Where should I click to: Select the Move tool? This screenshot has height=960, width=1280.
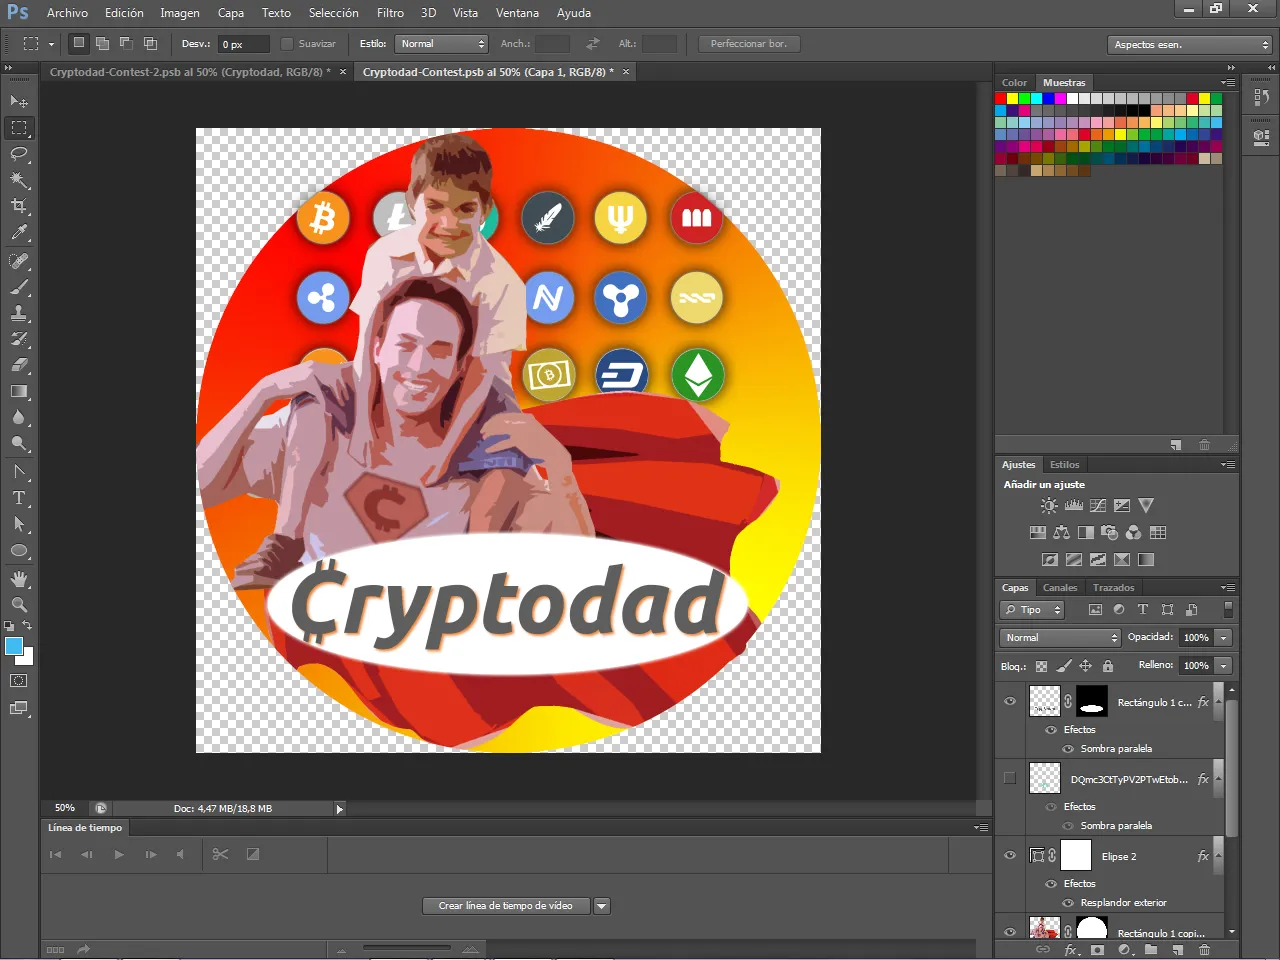coord(19,101)
